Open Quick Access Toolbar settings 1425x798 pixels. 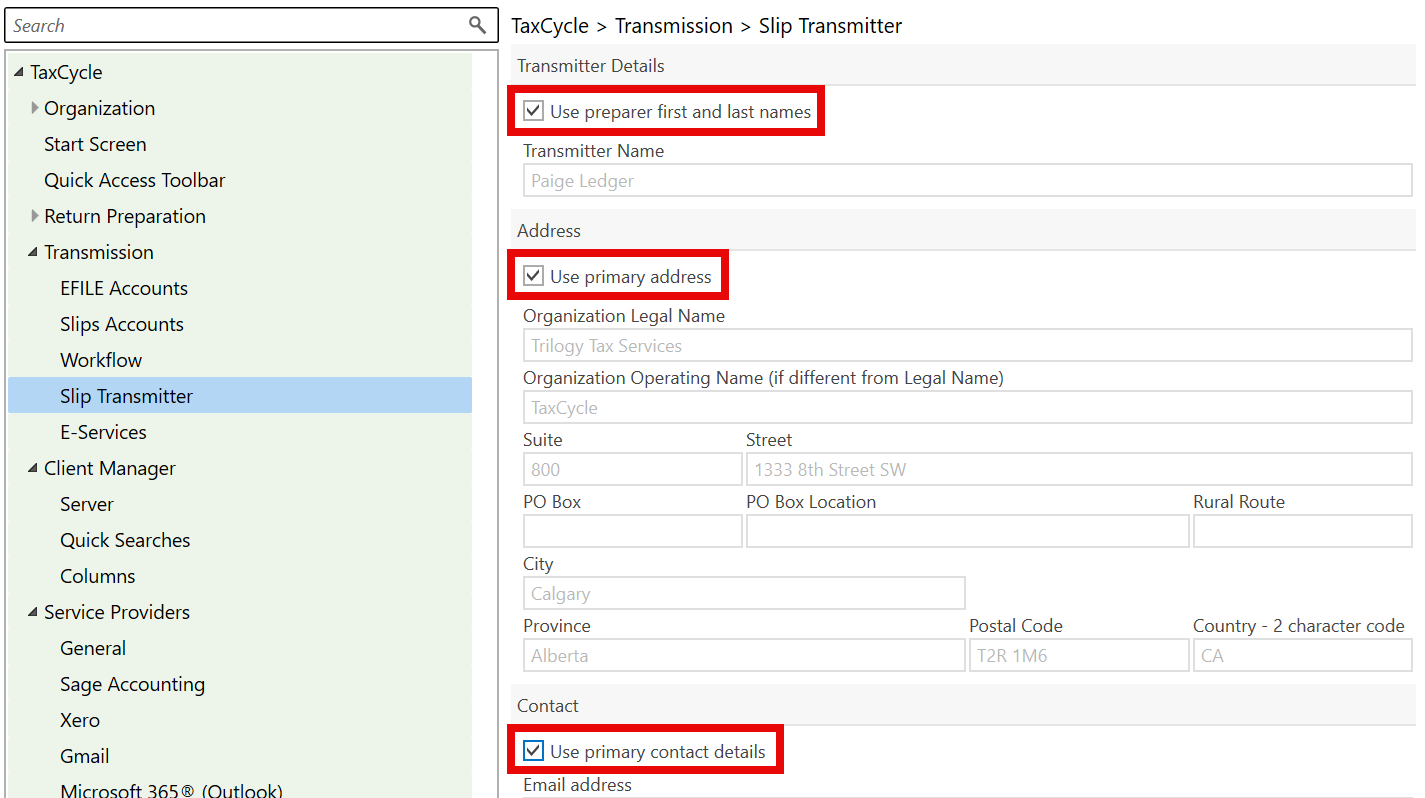135,180
